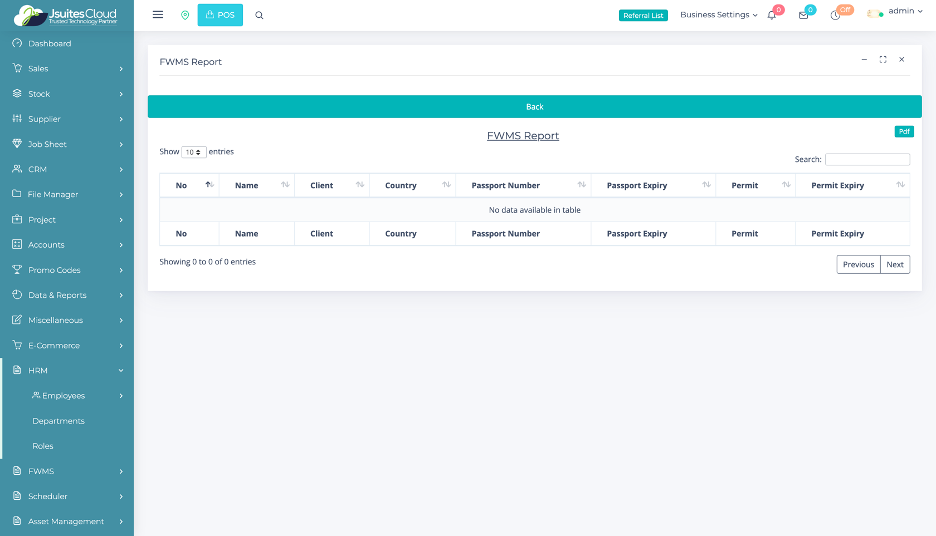936x536 pixels.
Task: Open the Dashboard sidebar item
Action: 49,44
